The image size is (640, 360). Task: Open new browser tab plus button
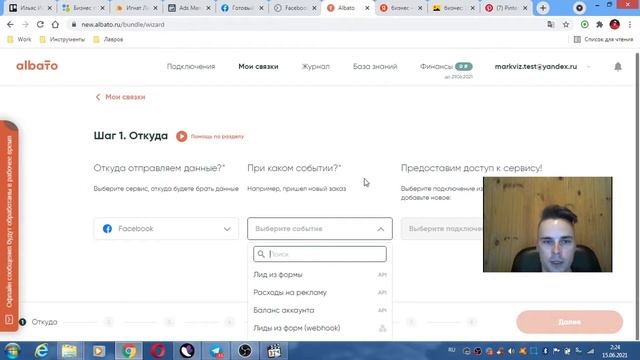543,8
